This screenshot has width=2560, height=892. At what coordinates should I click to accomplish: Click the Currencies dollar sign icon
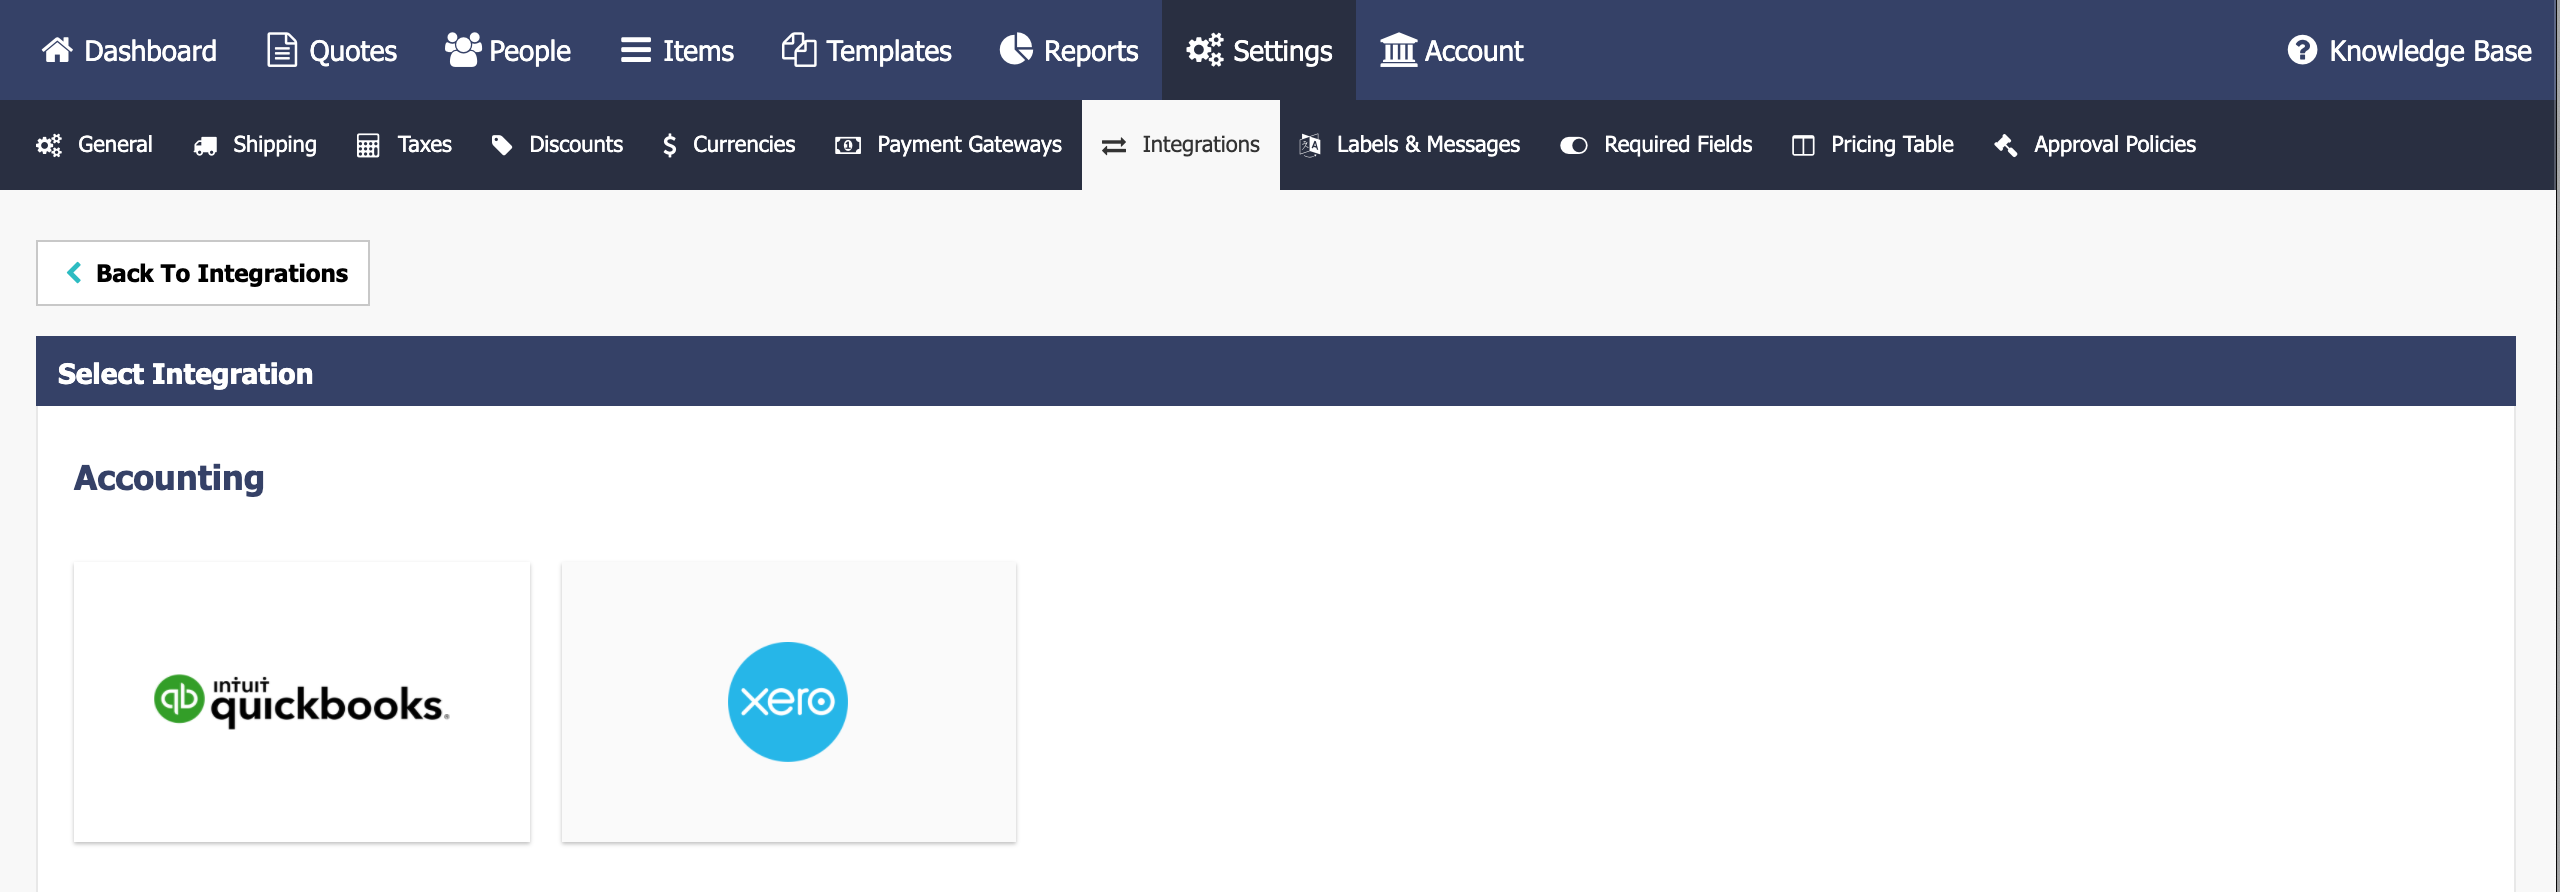coord(670,146)
